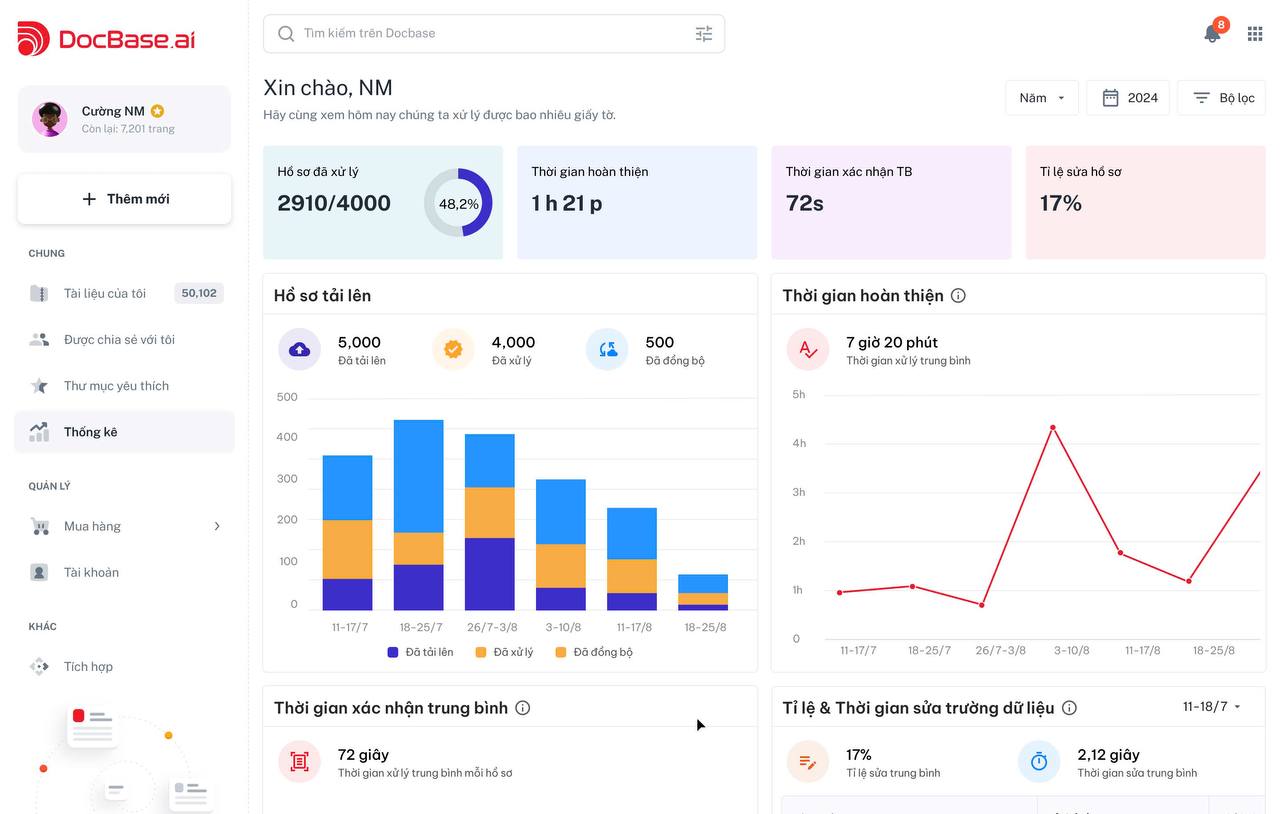Click the Bộ lọc filter button
The image size is (1280, 814).
(1222, 98)
